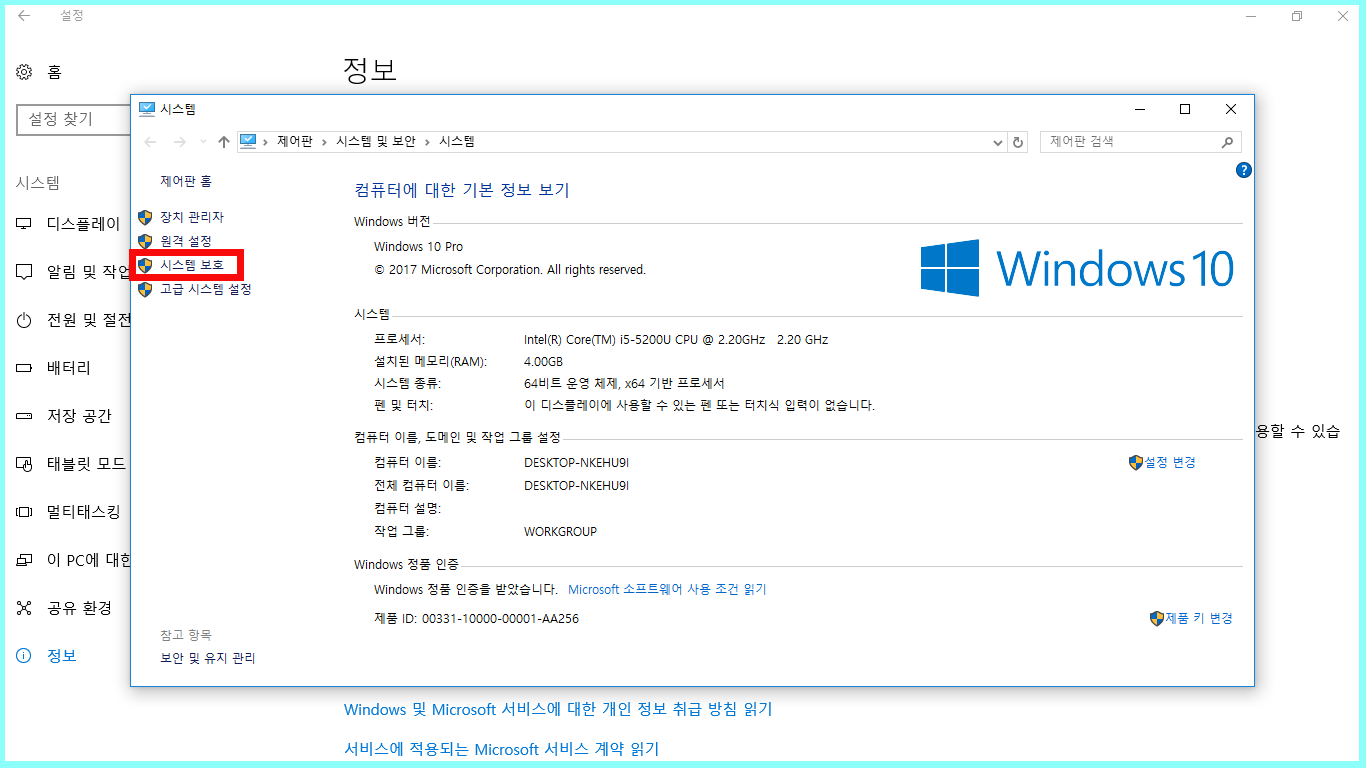Minimize the System window

[1139, 109]
